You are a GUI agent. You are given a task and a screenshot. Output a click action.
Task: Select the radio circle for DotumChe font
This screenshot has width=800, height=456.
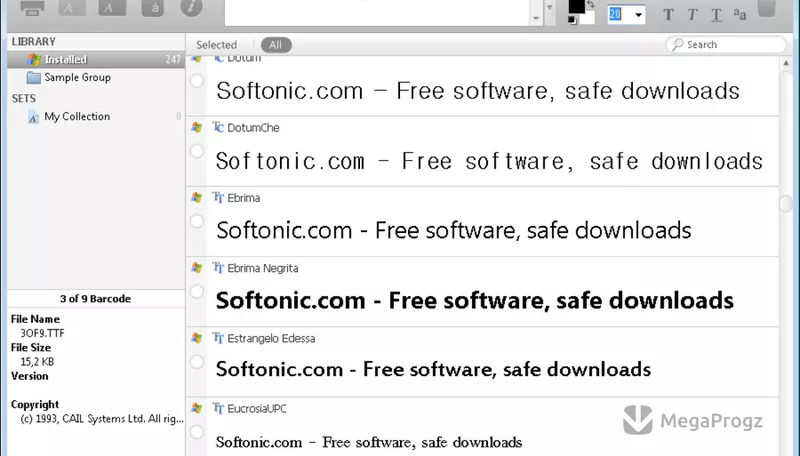pyautogui.click(x=196, y=151)
